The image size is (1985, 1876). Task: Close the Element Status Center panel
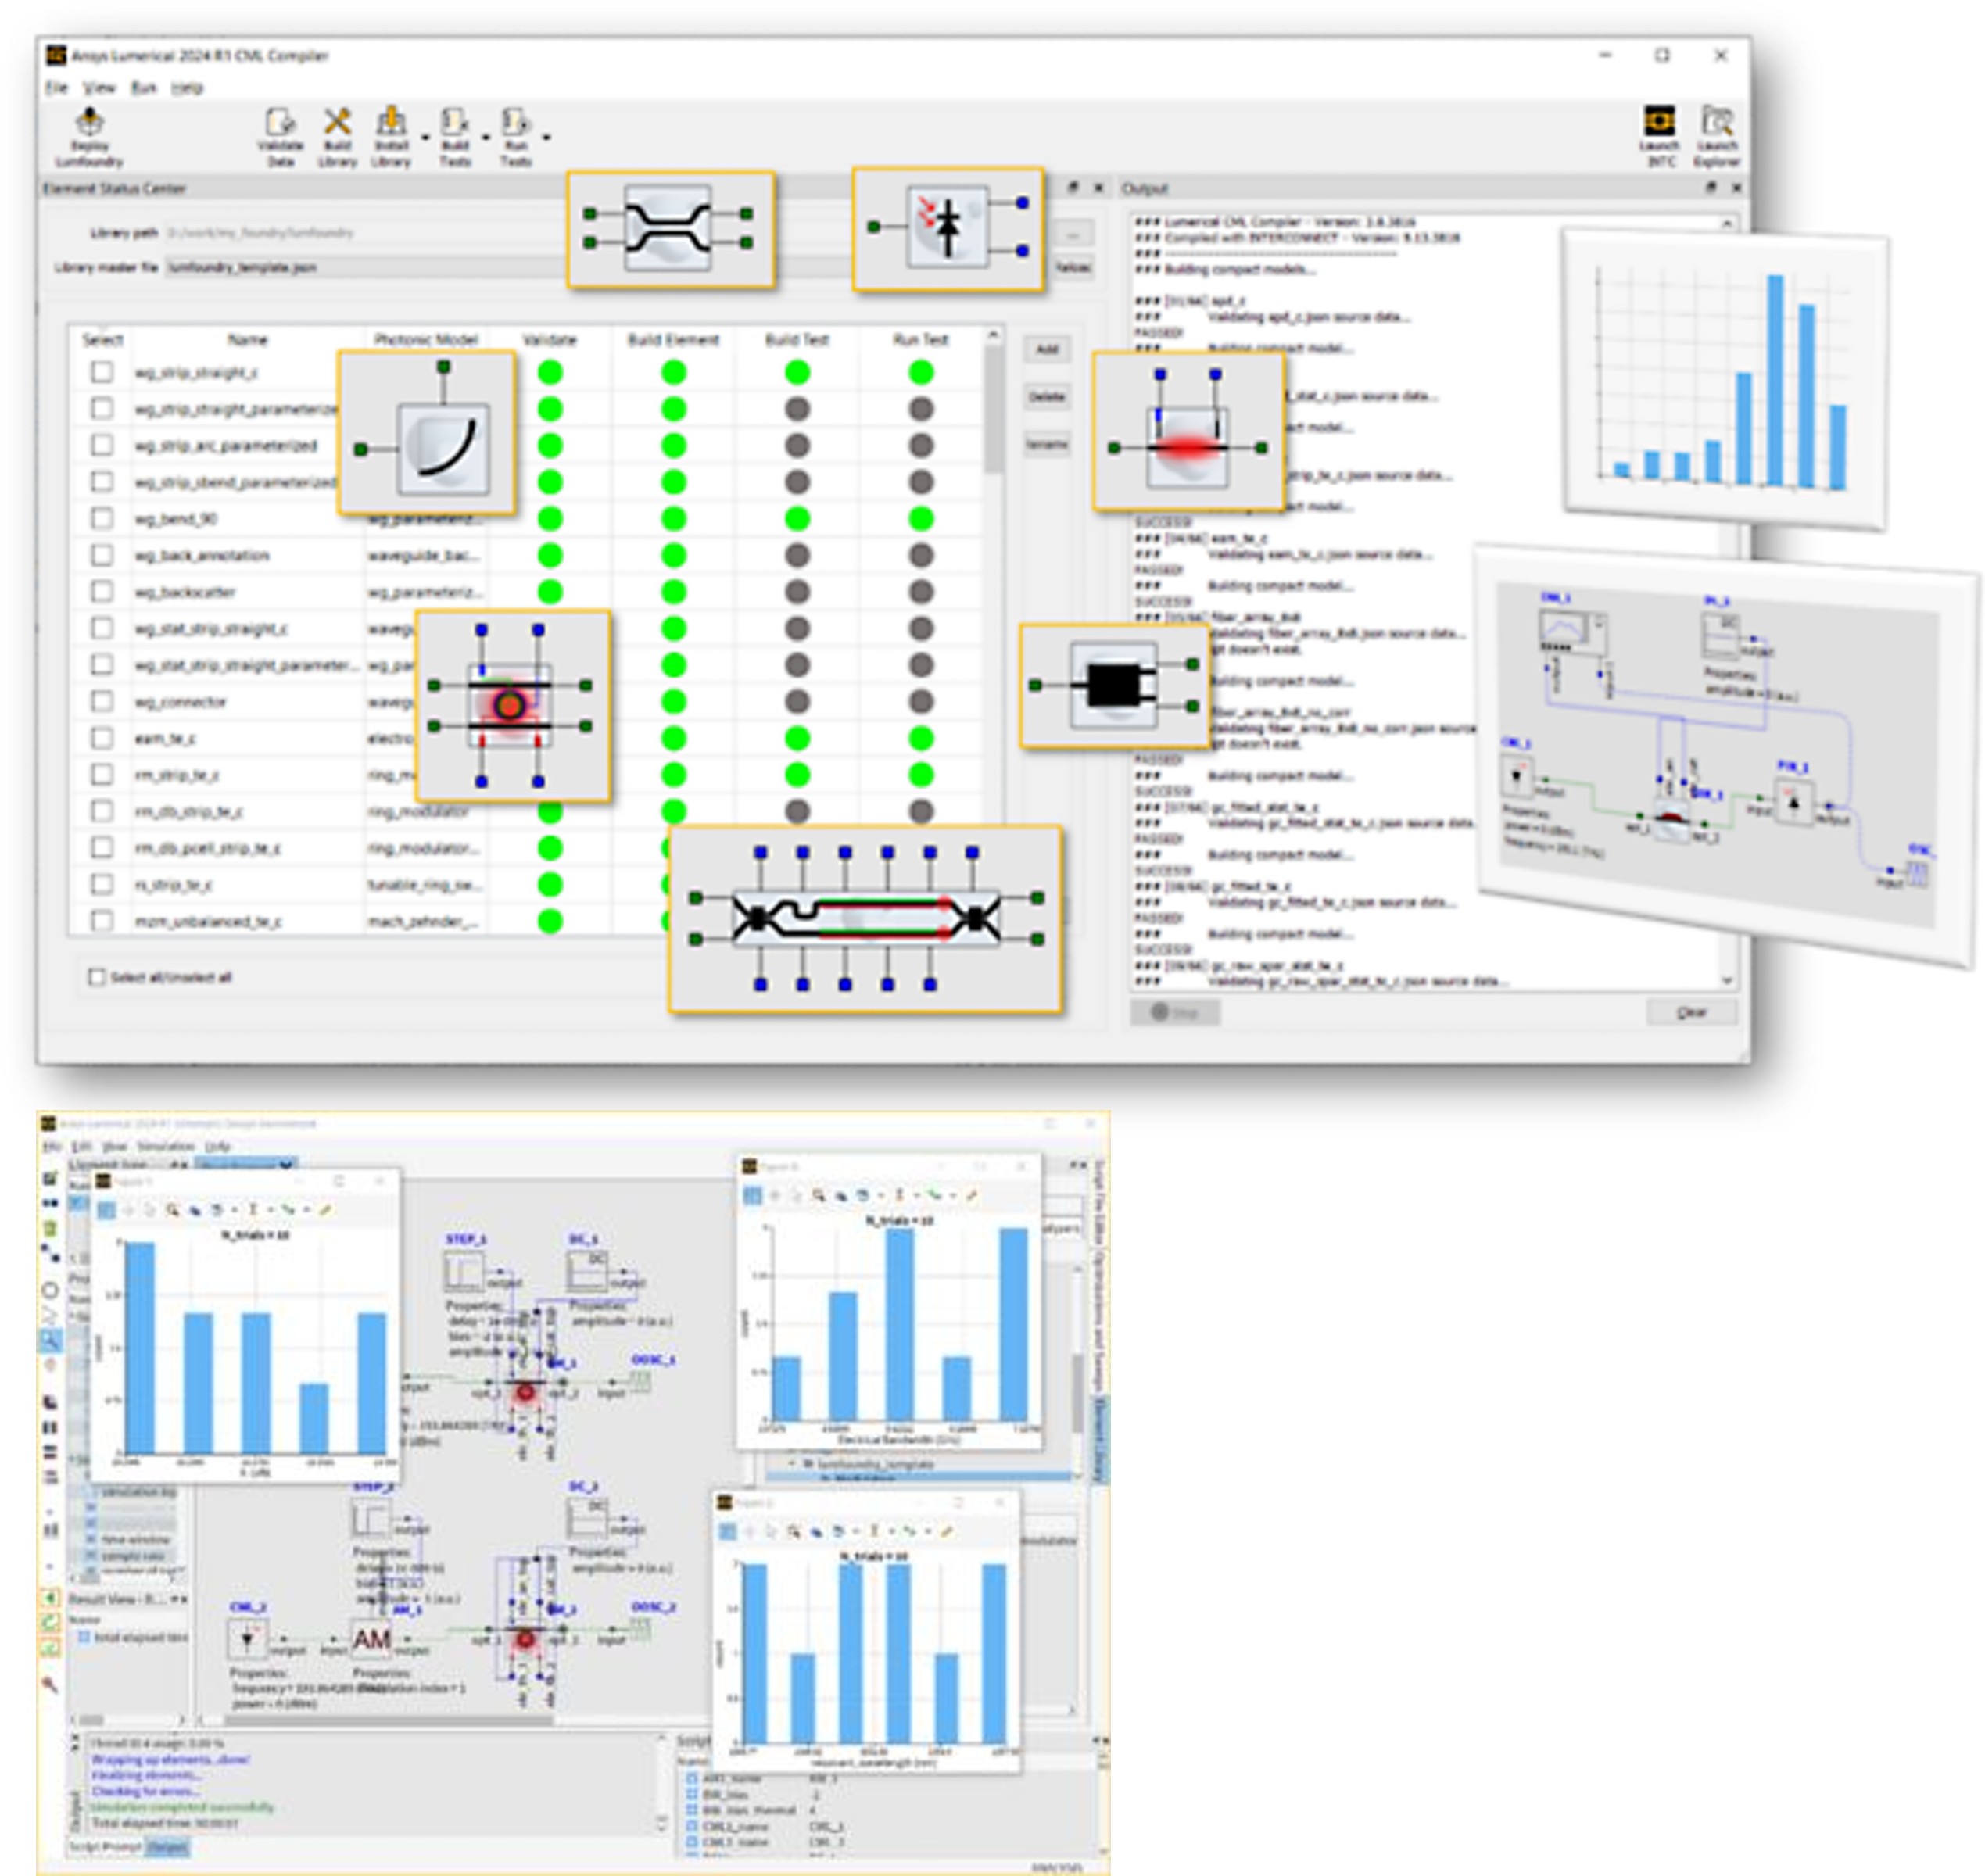(1098, 187)
